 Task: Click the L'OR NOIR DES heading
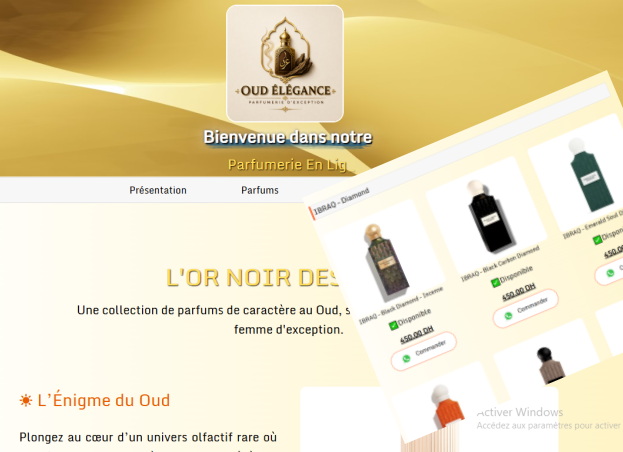pos(253,278)
